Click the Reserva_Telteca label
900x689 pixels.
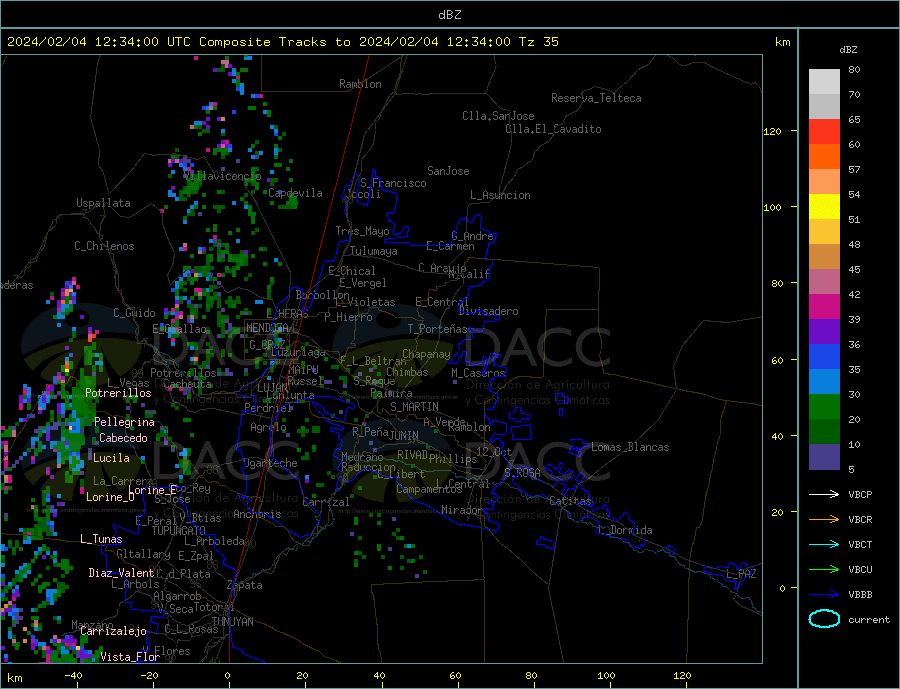(596, 98)
